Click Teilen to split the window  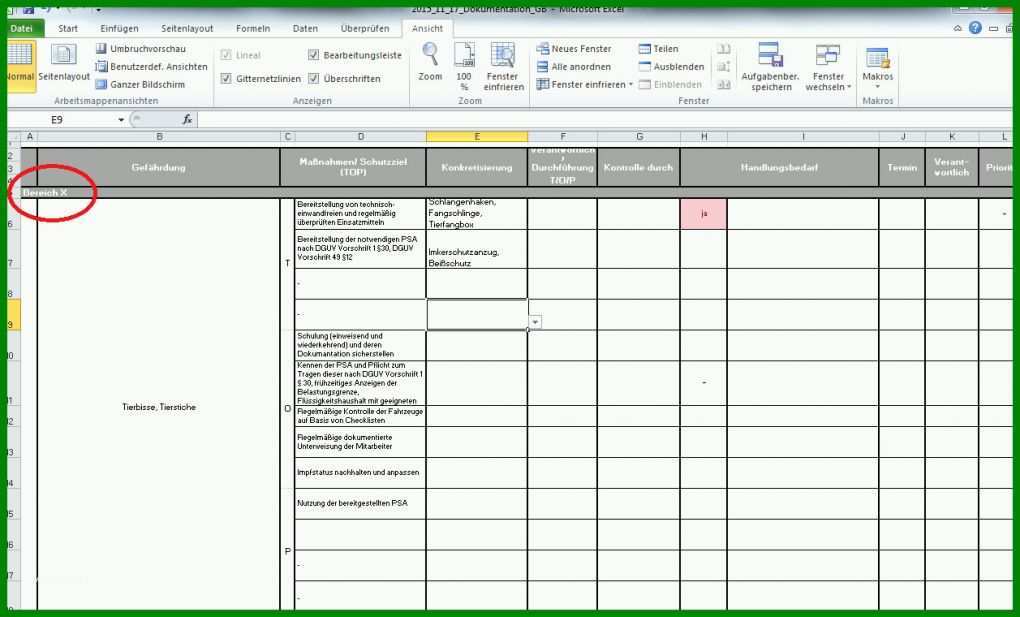click(658, 49)
